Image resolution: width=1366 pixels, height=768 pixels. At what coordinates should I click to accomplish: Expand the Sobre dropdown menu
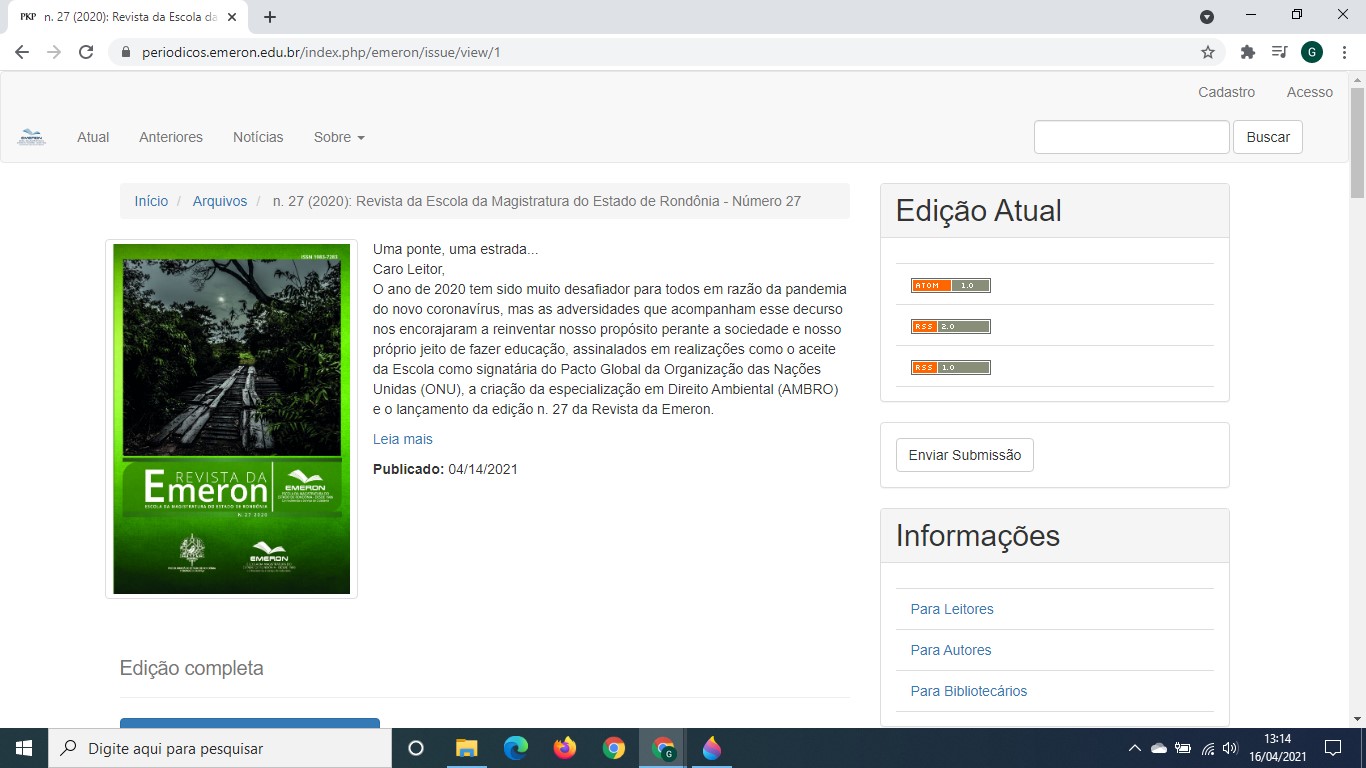[x=339, y=137]
